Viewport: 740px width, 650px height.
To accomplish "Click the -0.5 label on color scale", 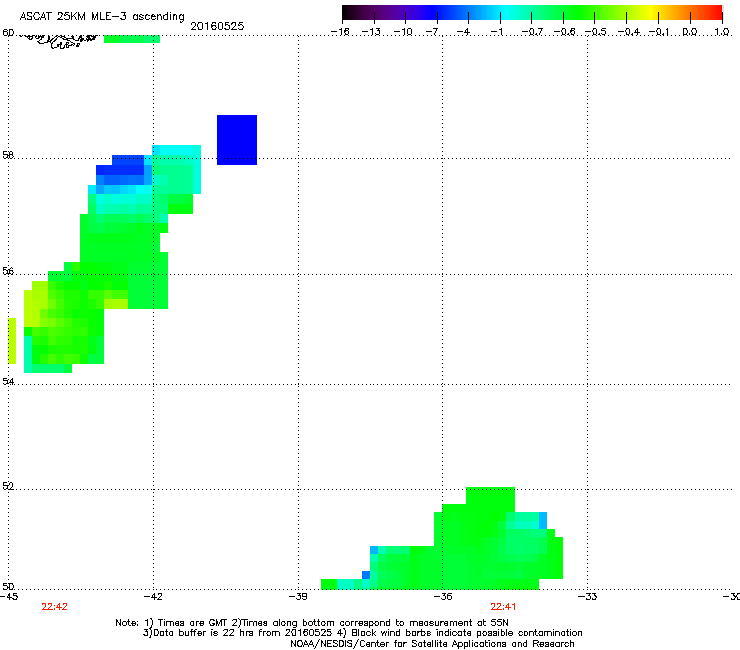I will pyautogui.click(x=596, y=32).
